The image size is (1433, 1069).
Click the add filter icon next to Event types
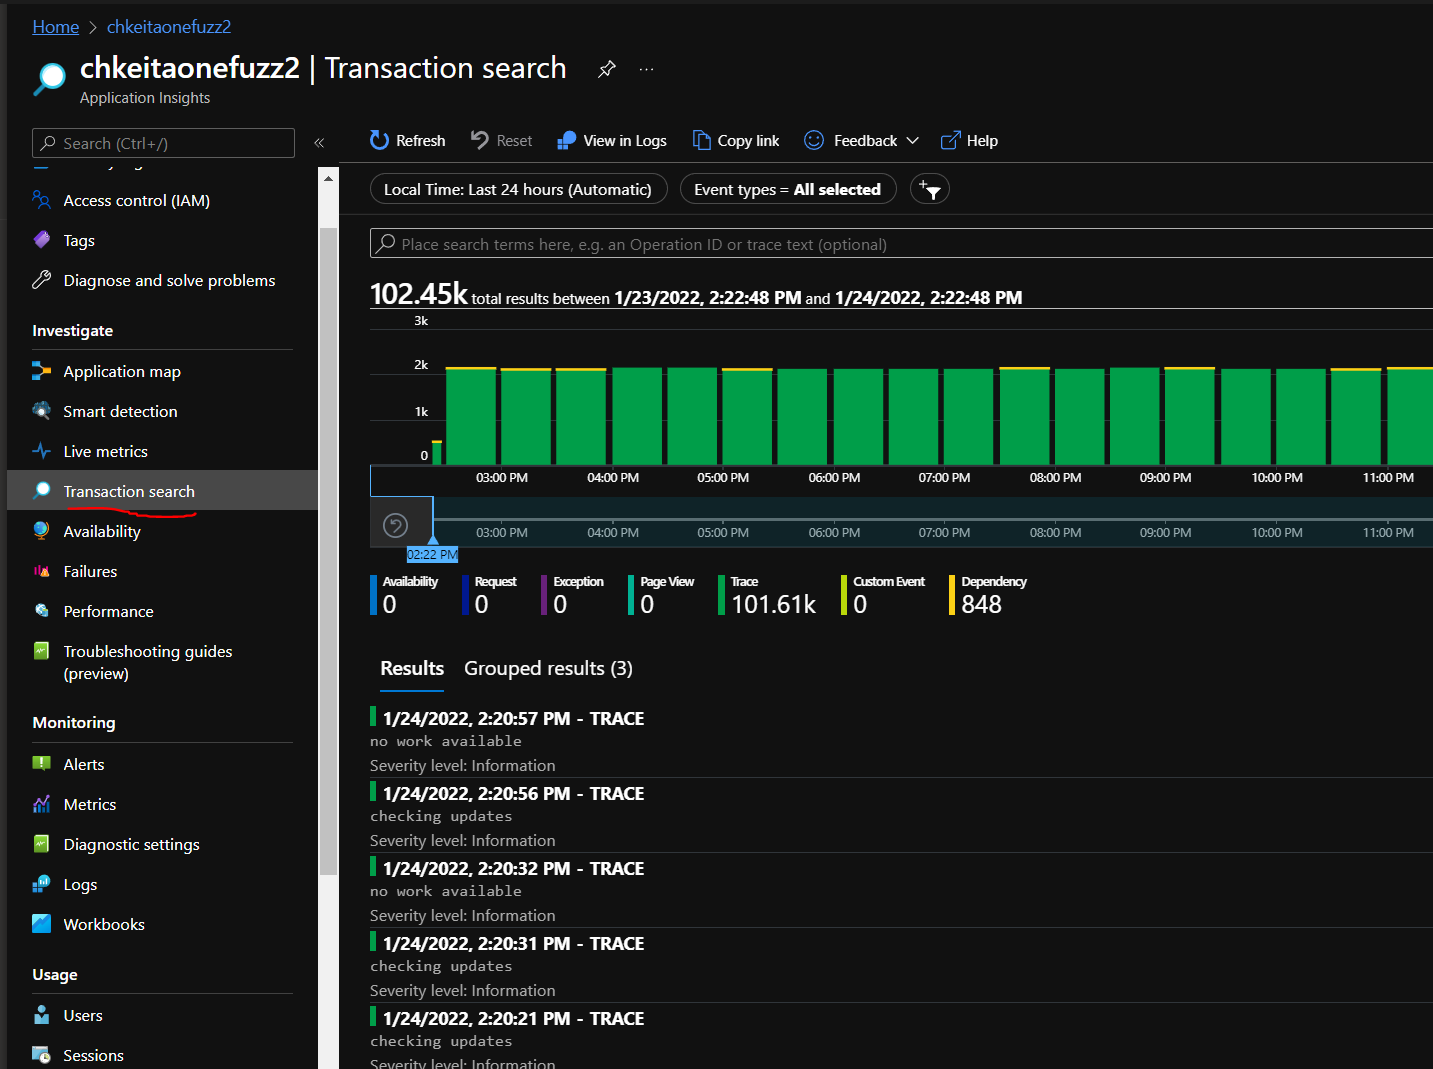929,189
